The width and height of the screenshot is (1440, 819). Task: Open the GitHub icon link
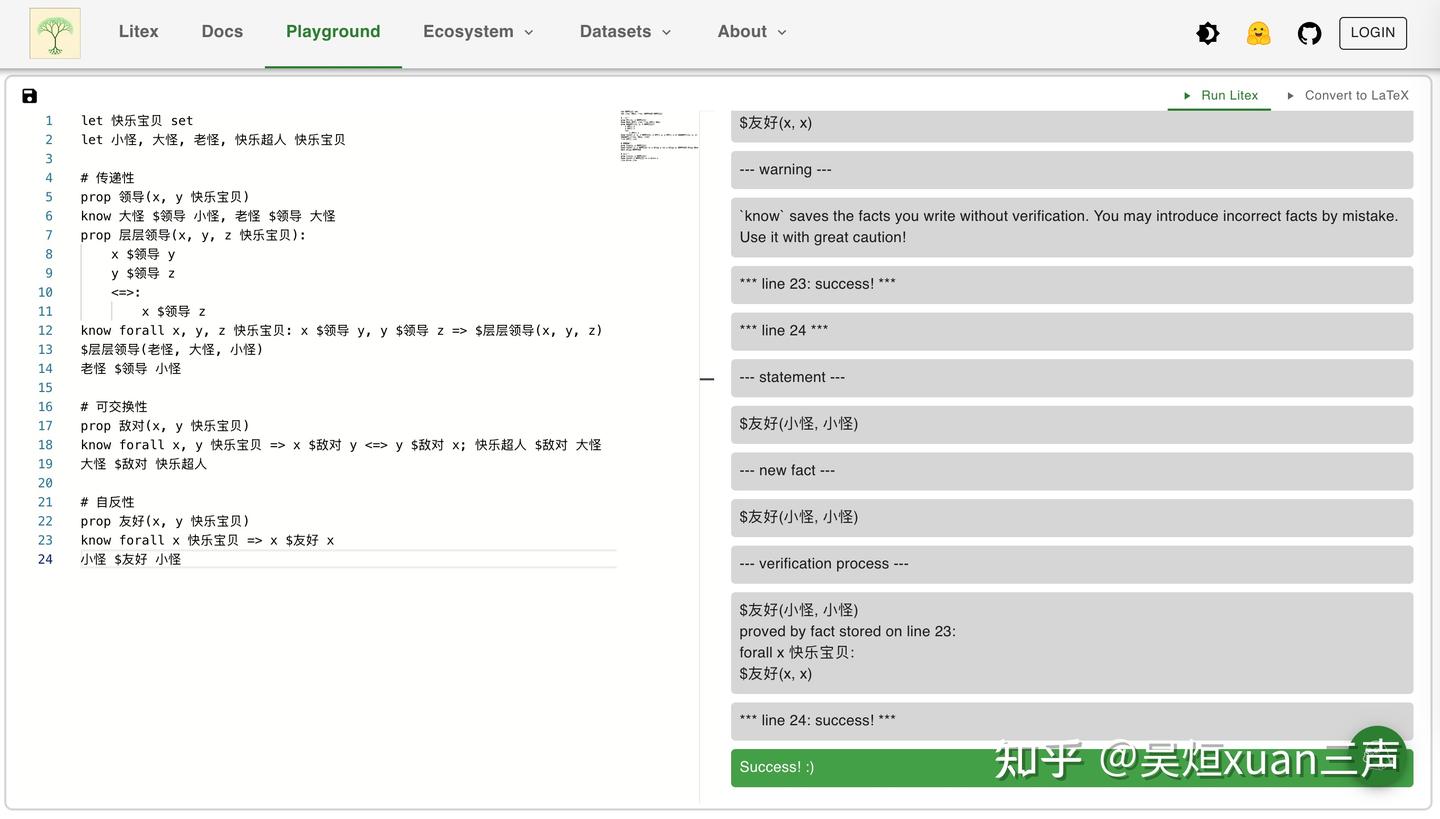click(1309, 33)
